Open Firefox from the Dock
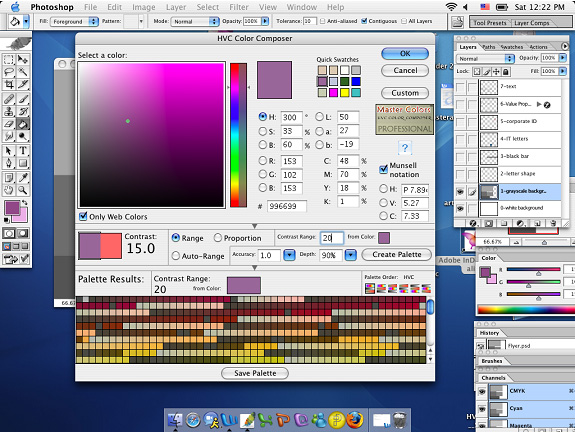 tap(354, 420)
